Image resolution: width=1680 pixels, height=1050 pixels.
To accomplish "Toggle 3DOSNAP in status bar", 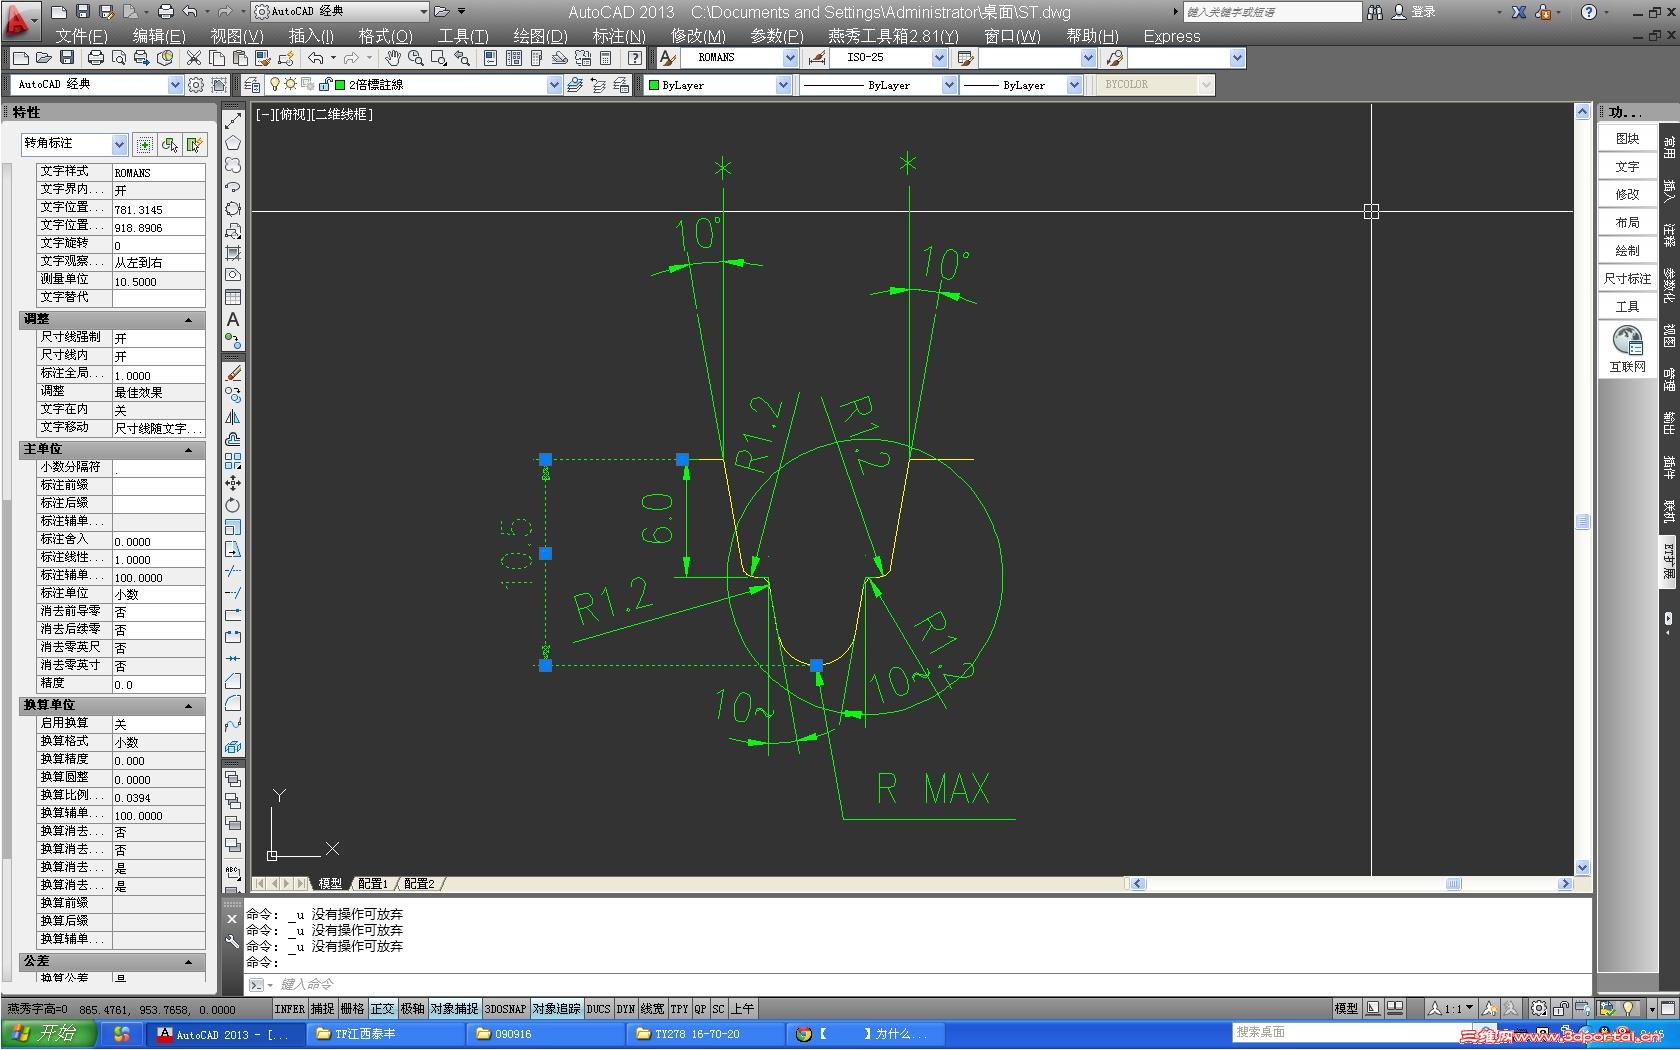I will (505, 1009).
